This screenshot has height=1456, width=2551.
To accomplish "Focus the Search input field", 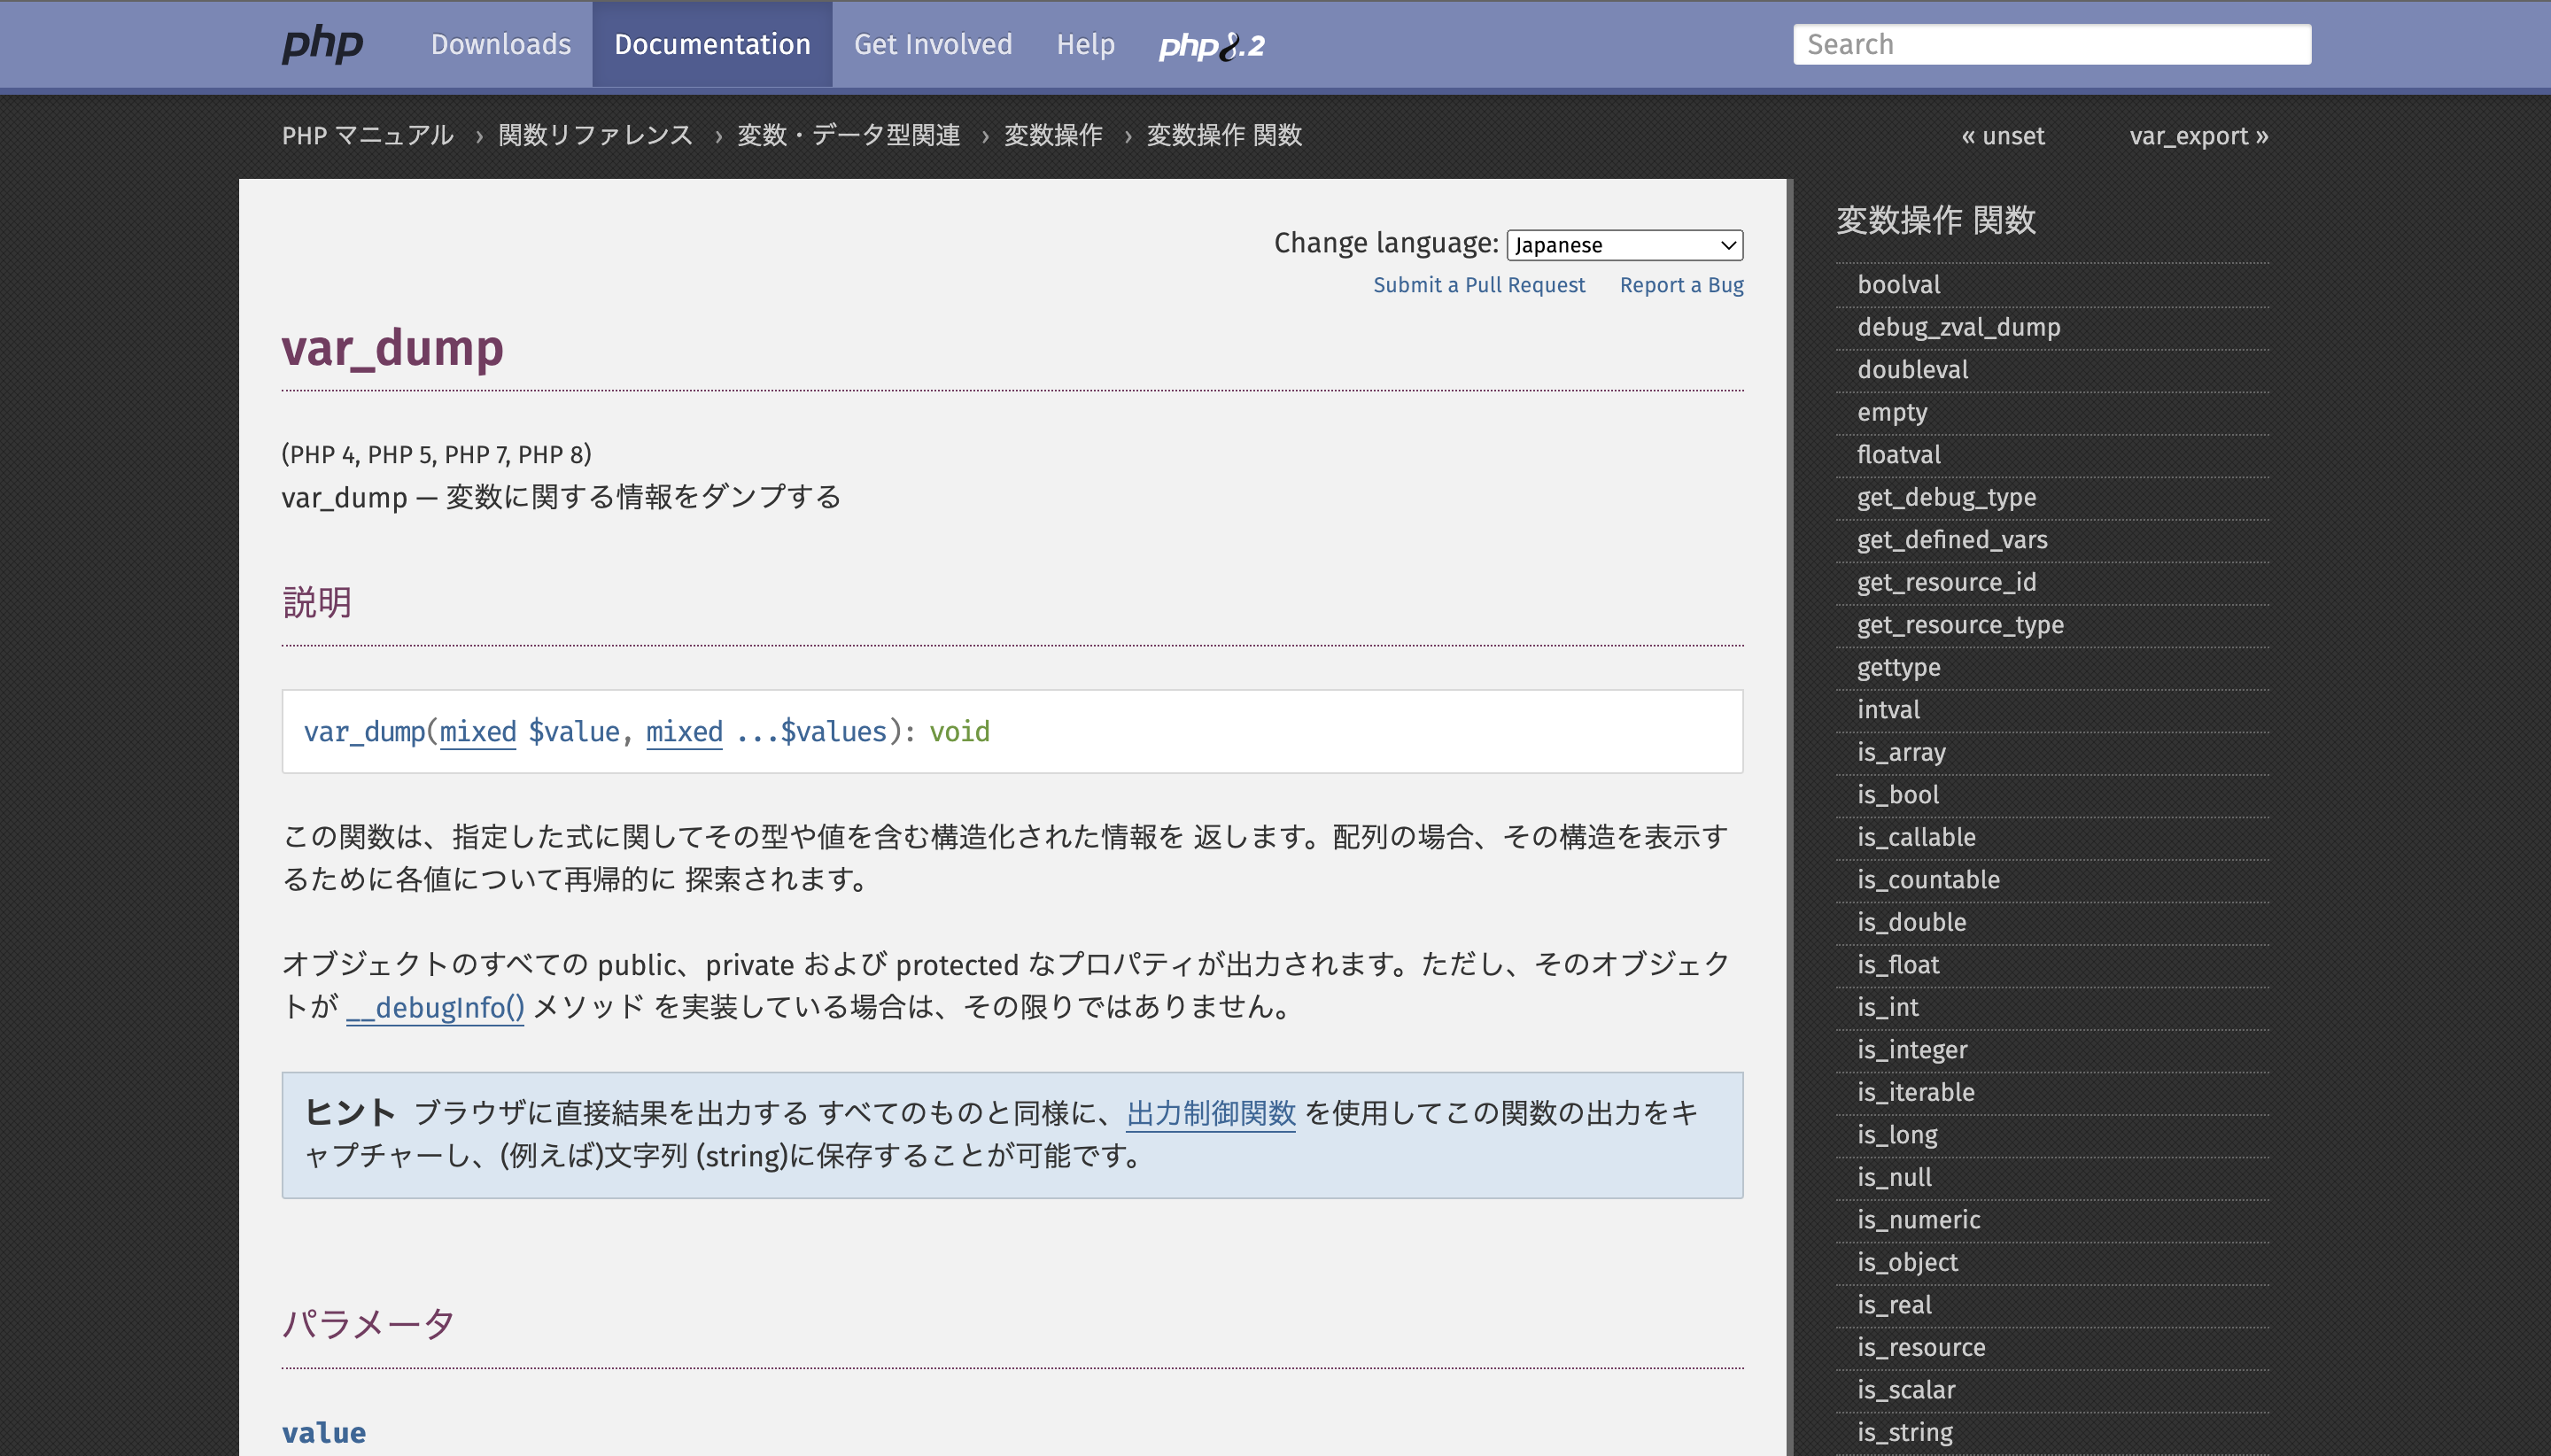I will click(2051, 44).
